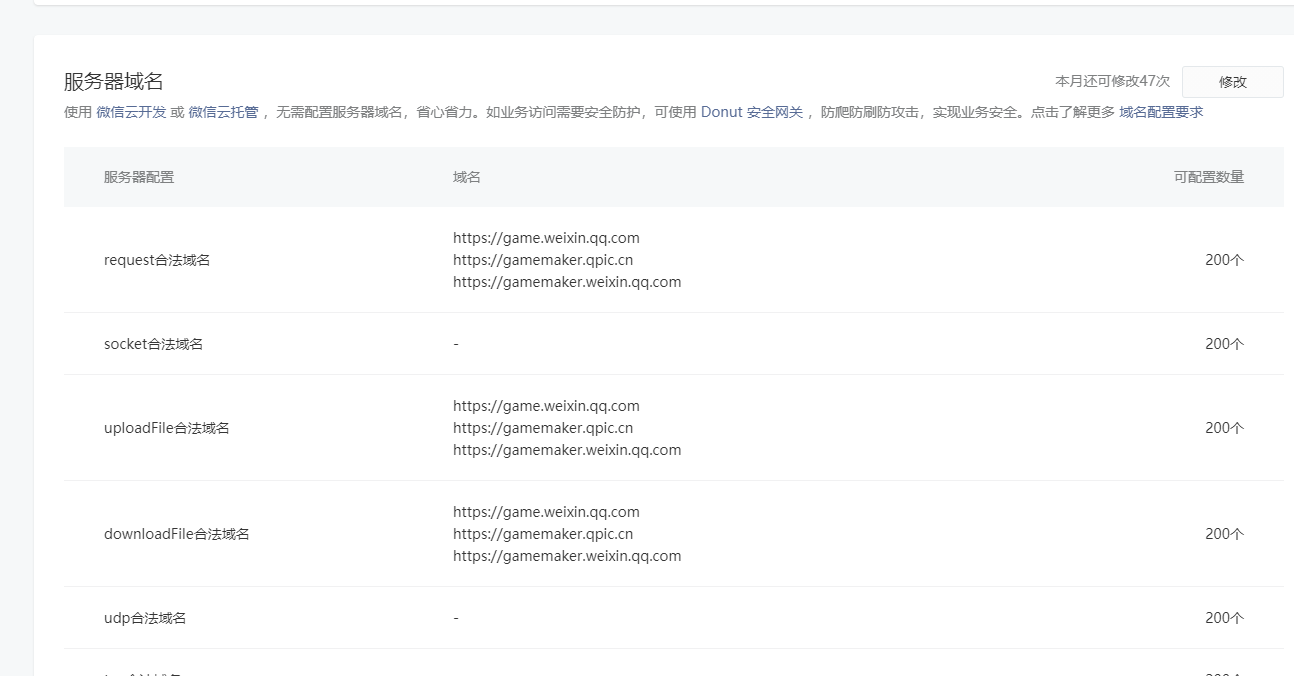Click https://game.weixin.qq.com in request row
Viewport: 1294px width, 676px height.
(546, 238)
